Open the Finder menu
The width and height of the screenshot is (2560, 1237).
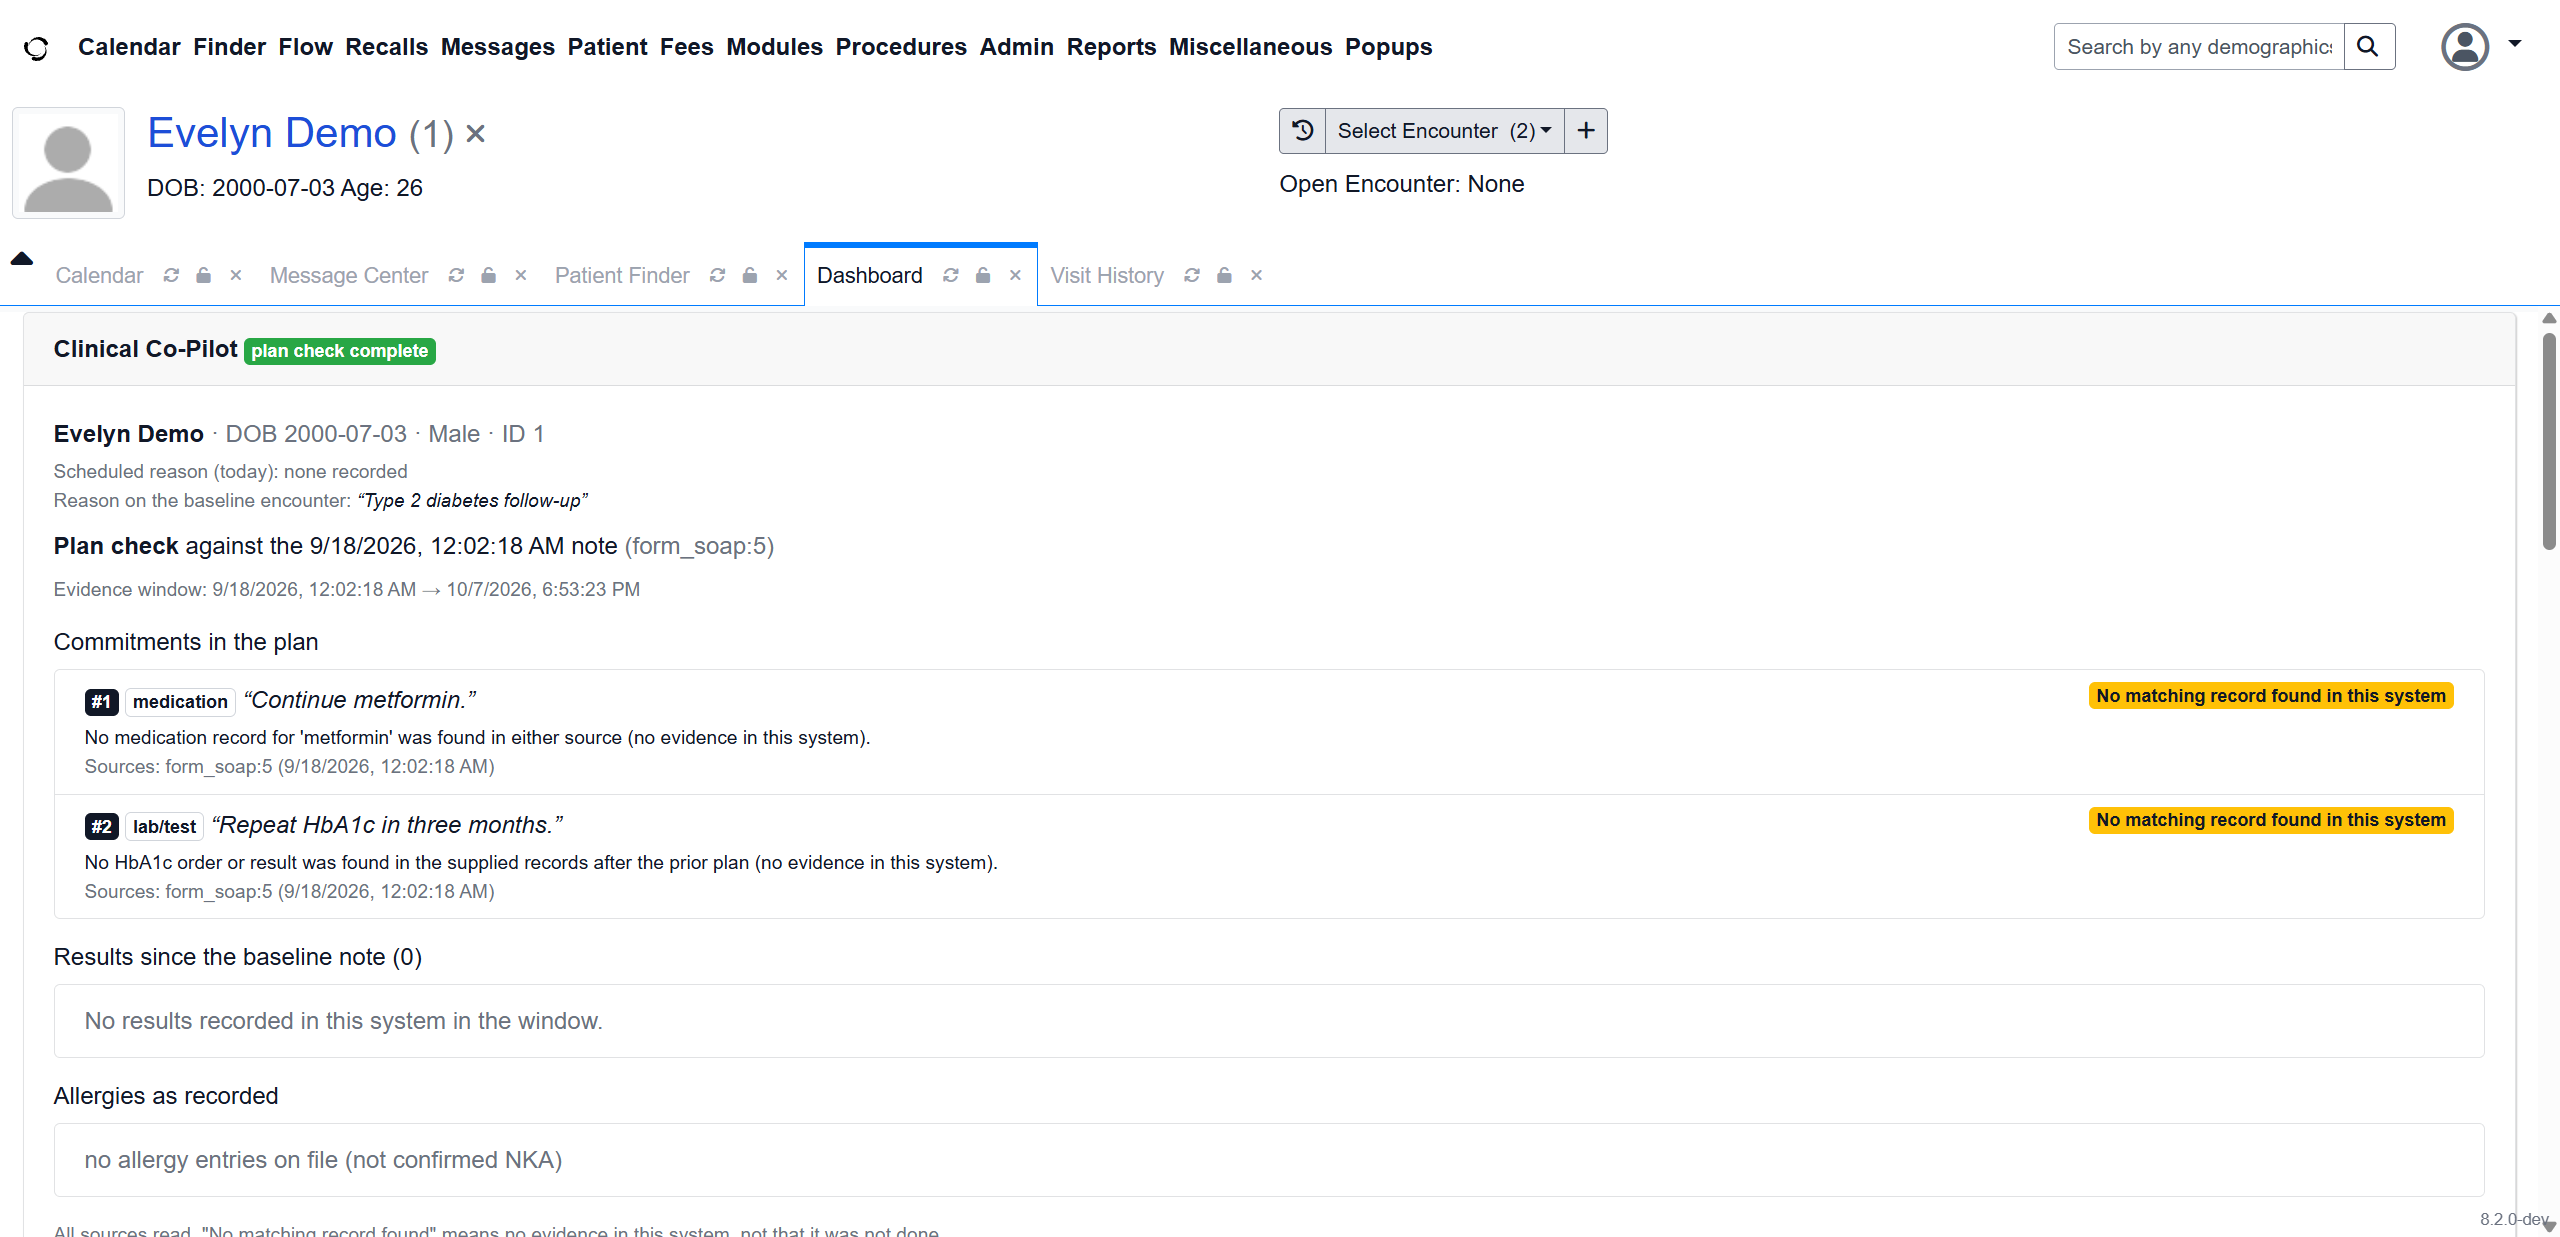click(x=230, y=47)
